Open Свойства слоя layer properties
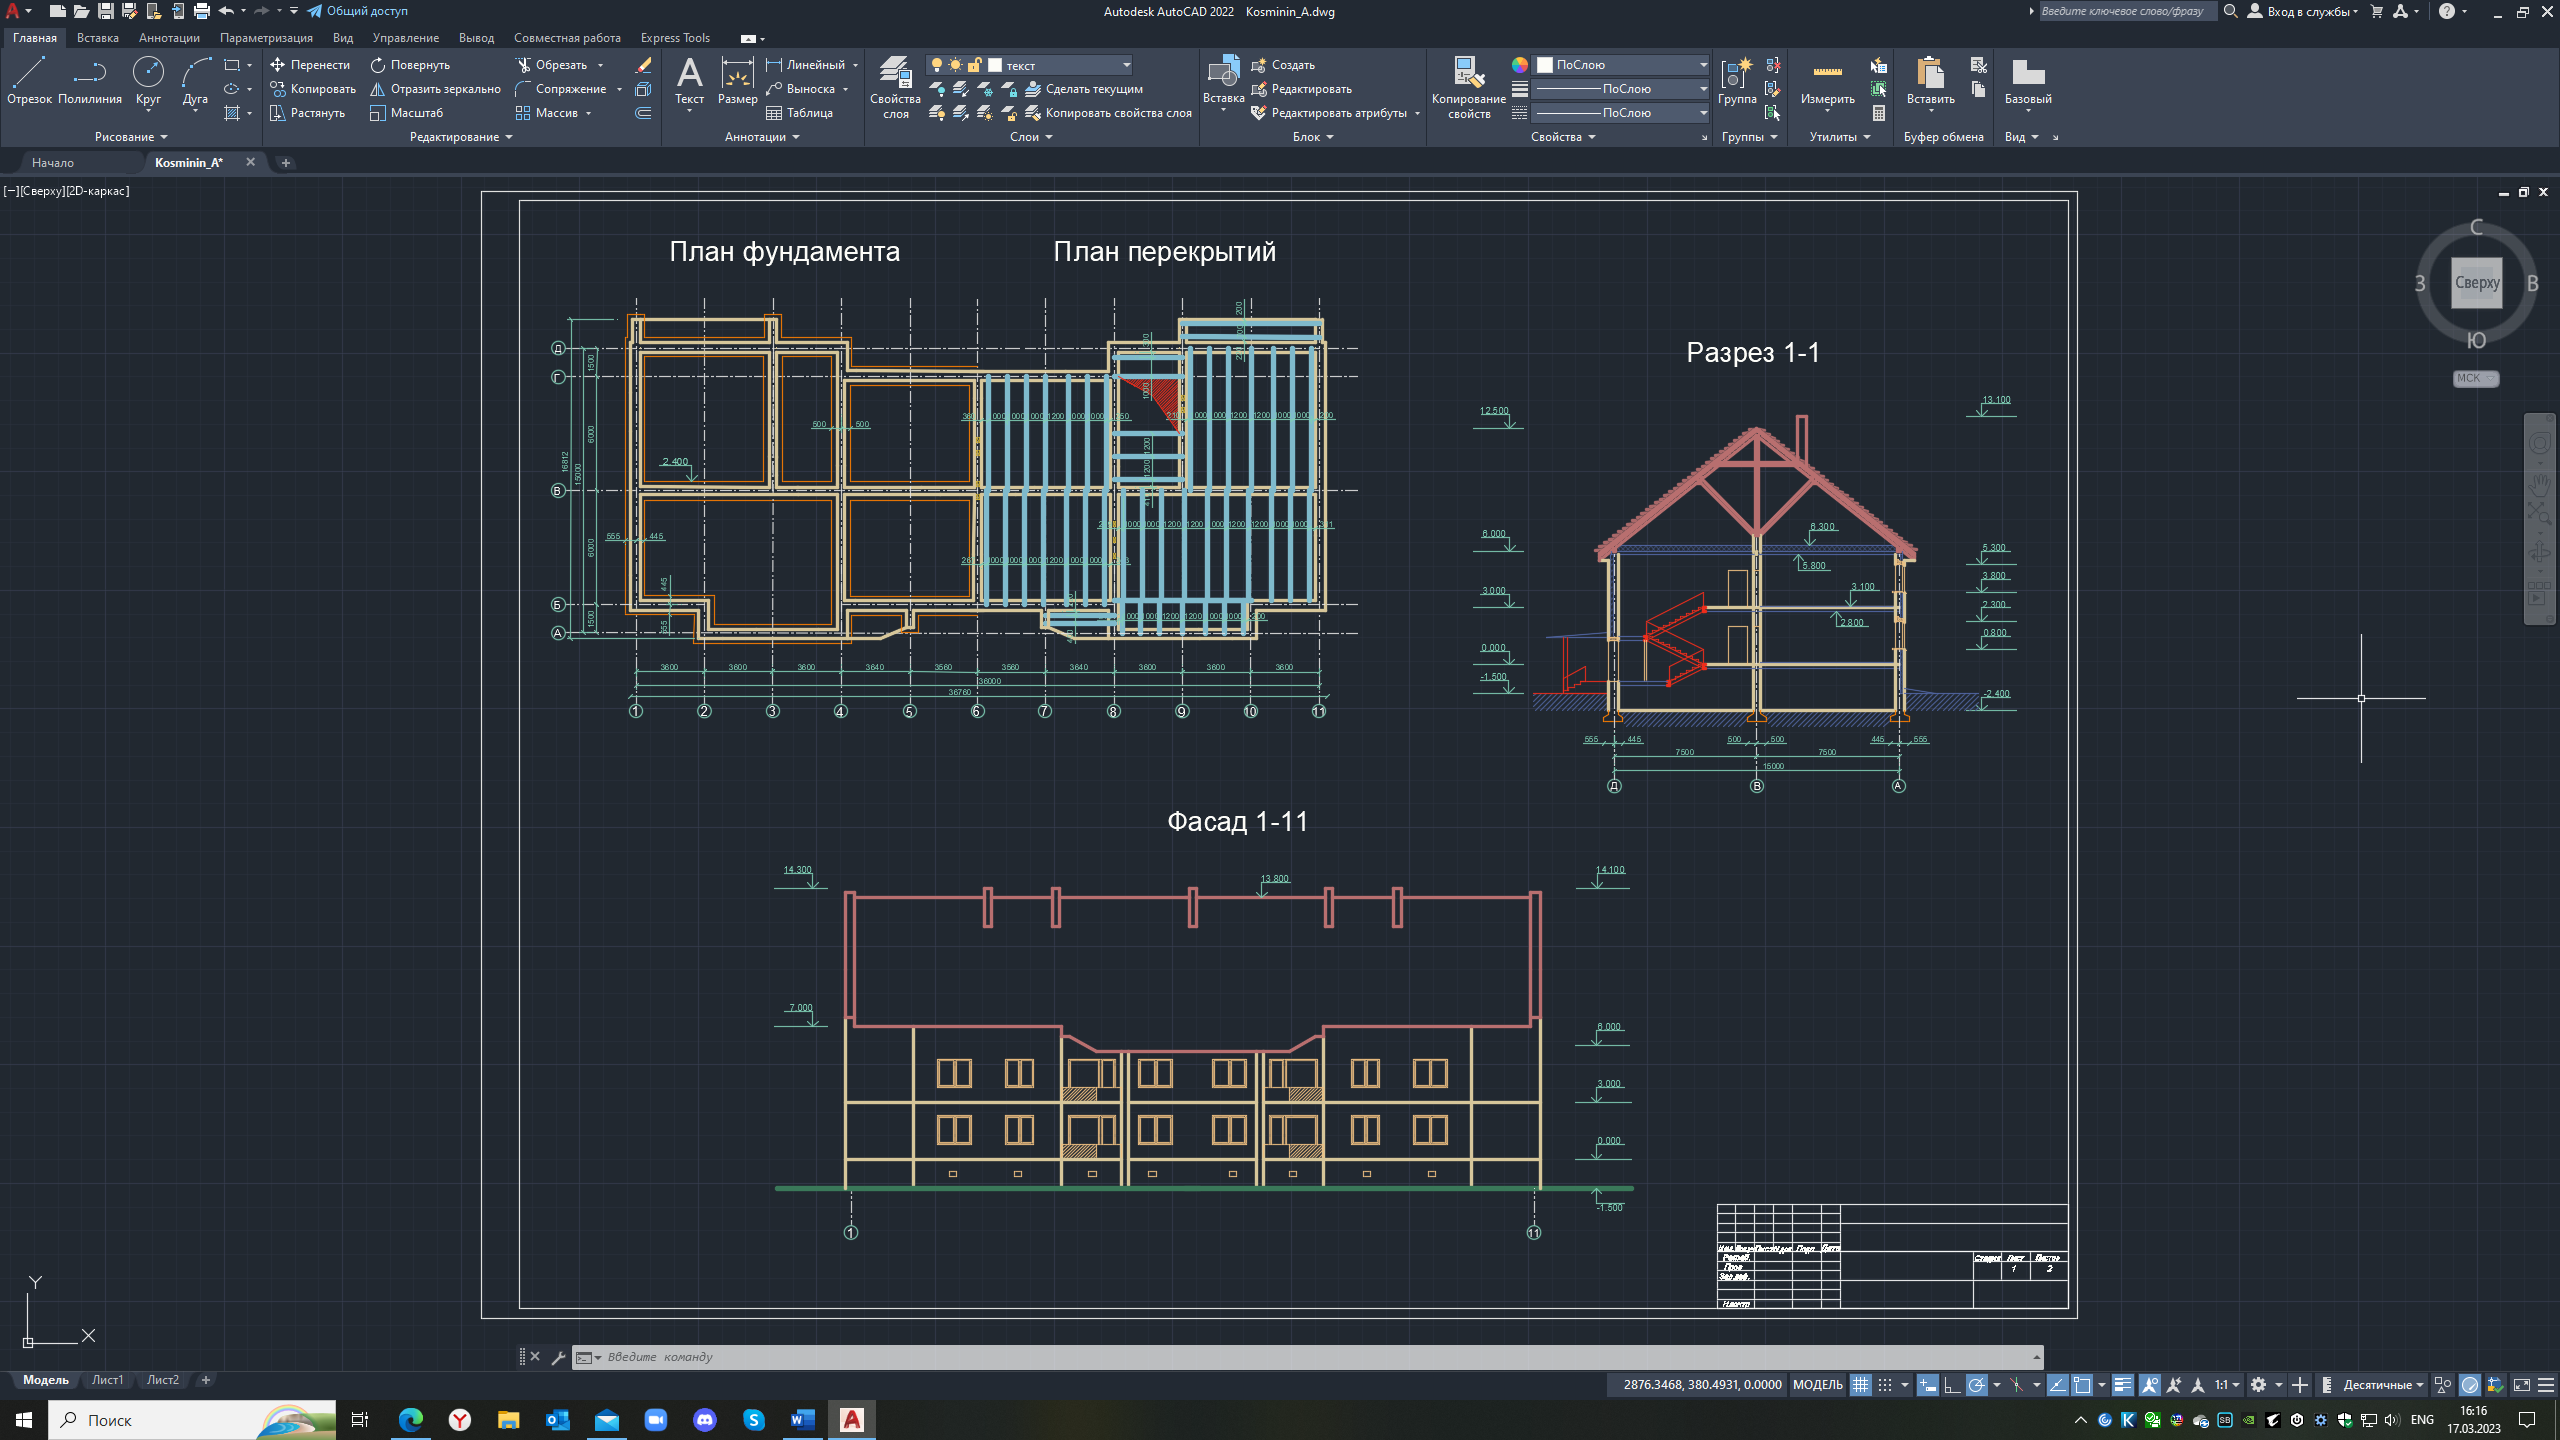The height and width of the screenshot is (1440, 2560). click(895, 85)
